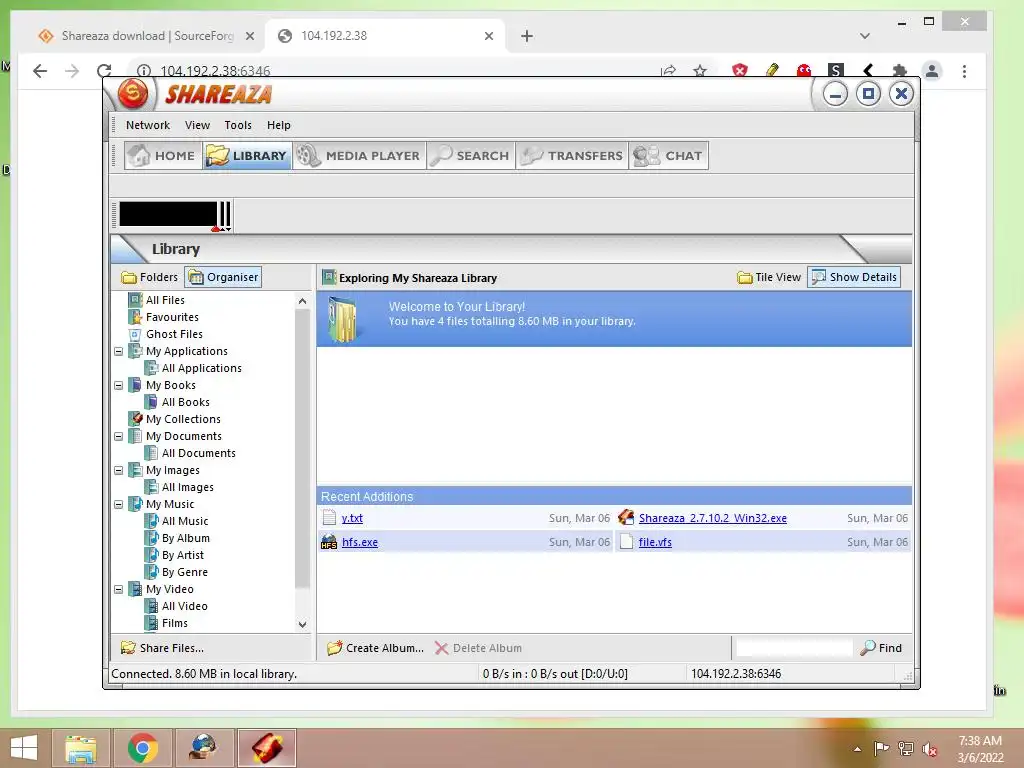
Task: Open File Explorer from the taskbar
Action: (80, 748)
